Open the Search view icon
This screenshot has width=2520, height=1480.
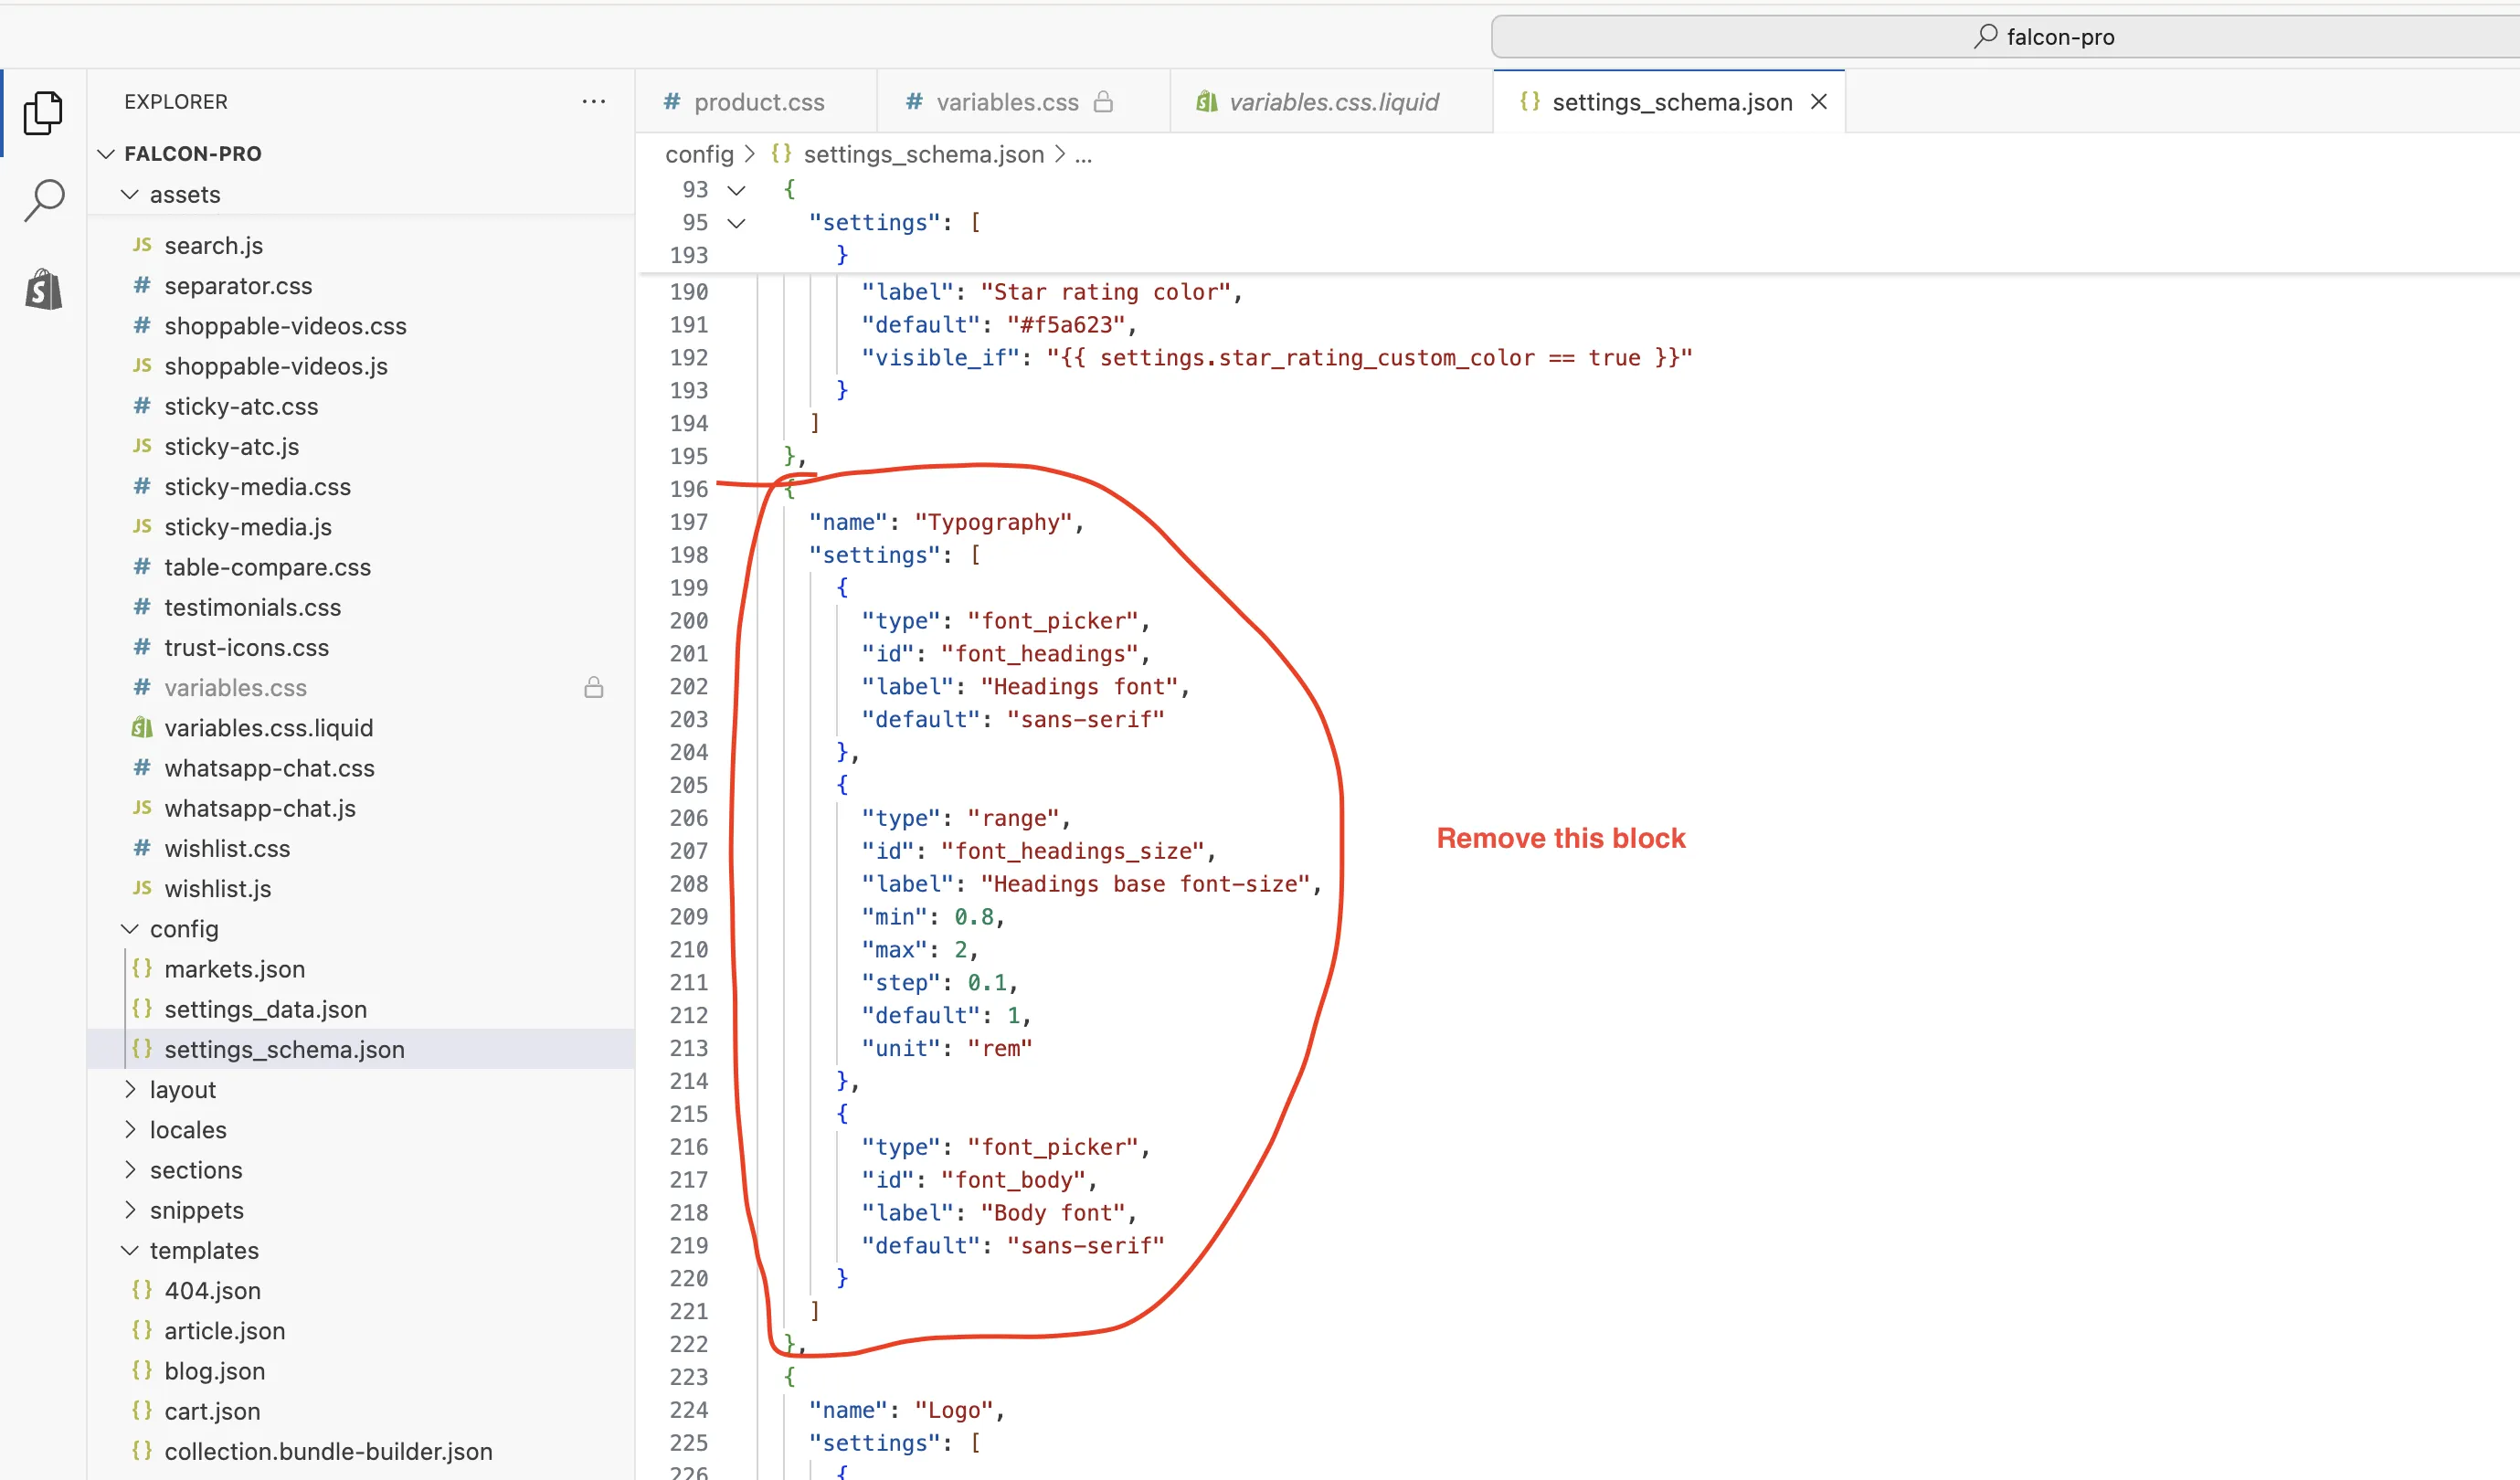(x=43, y=200)
